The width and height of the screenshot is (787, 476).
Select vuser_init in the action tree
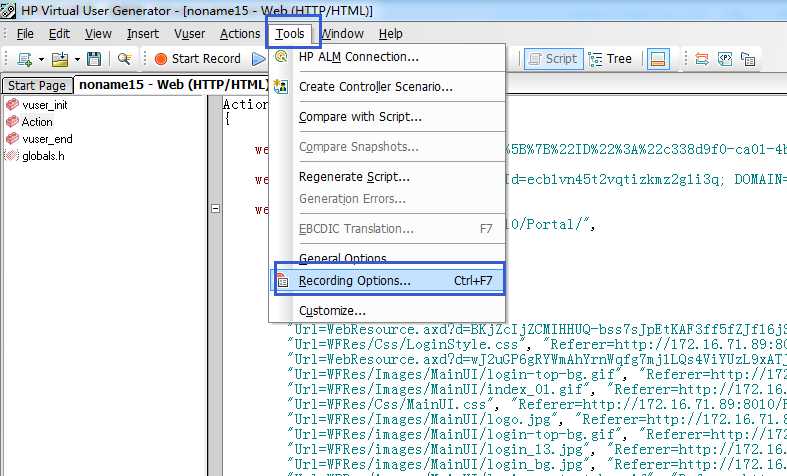pos(45,105)
